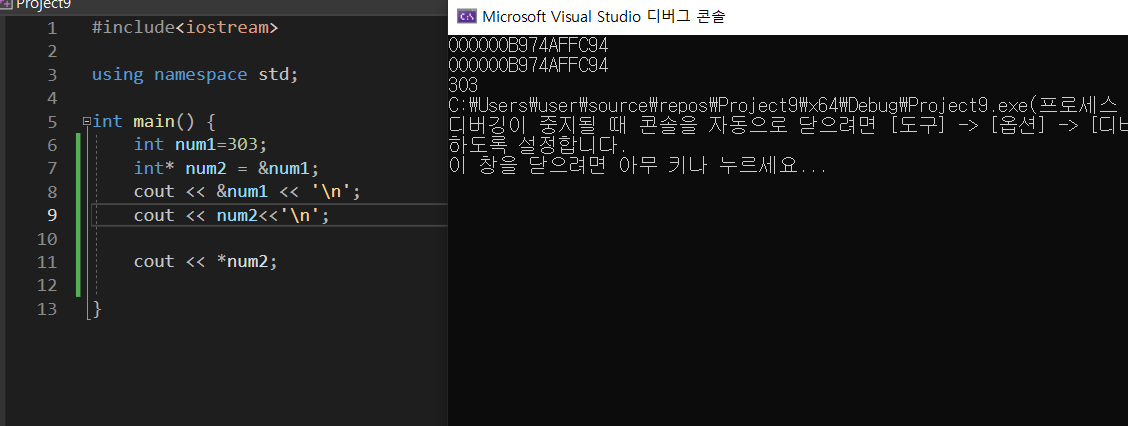
Task: Click the 'cout << &num1' code line
Action: (x=247, y=191)
